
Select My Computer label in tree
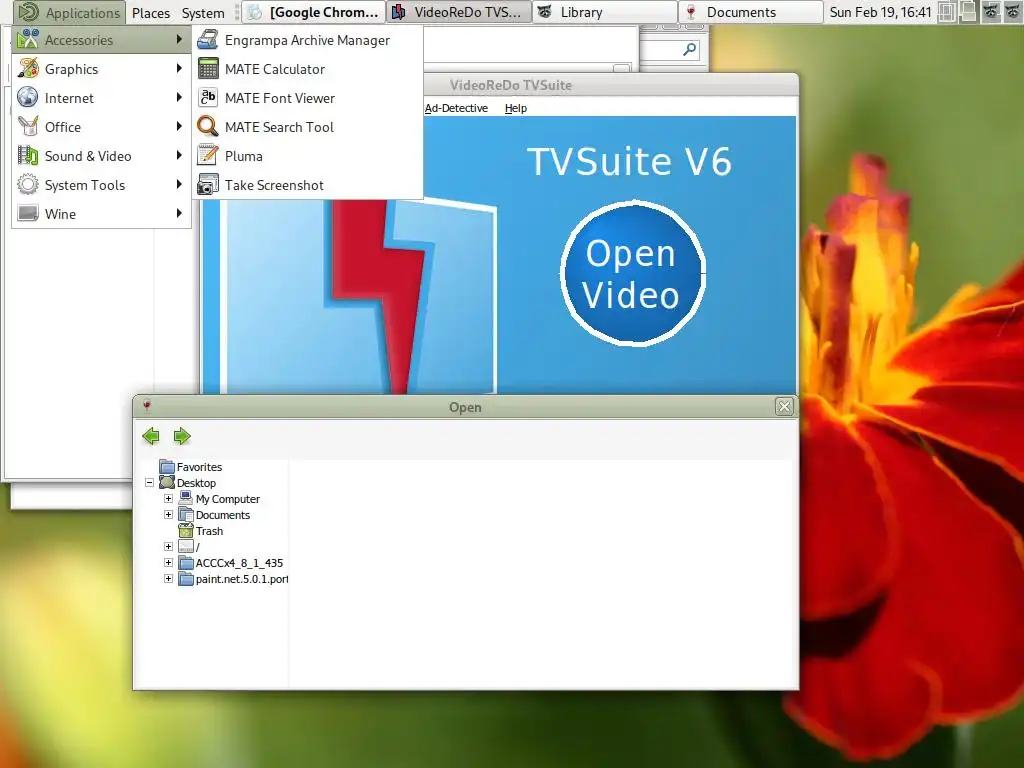coord(228,499)
